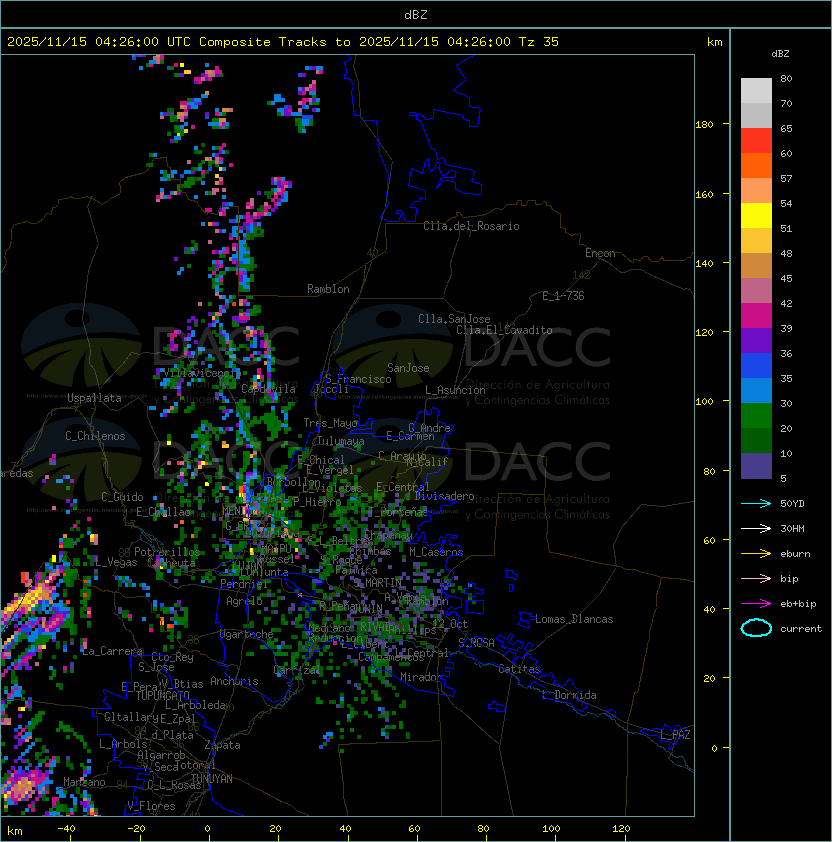Click the Ramblon map label
The height and width of the screenshot is (842, 832).
coord(328,289)
